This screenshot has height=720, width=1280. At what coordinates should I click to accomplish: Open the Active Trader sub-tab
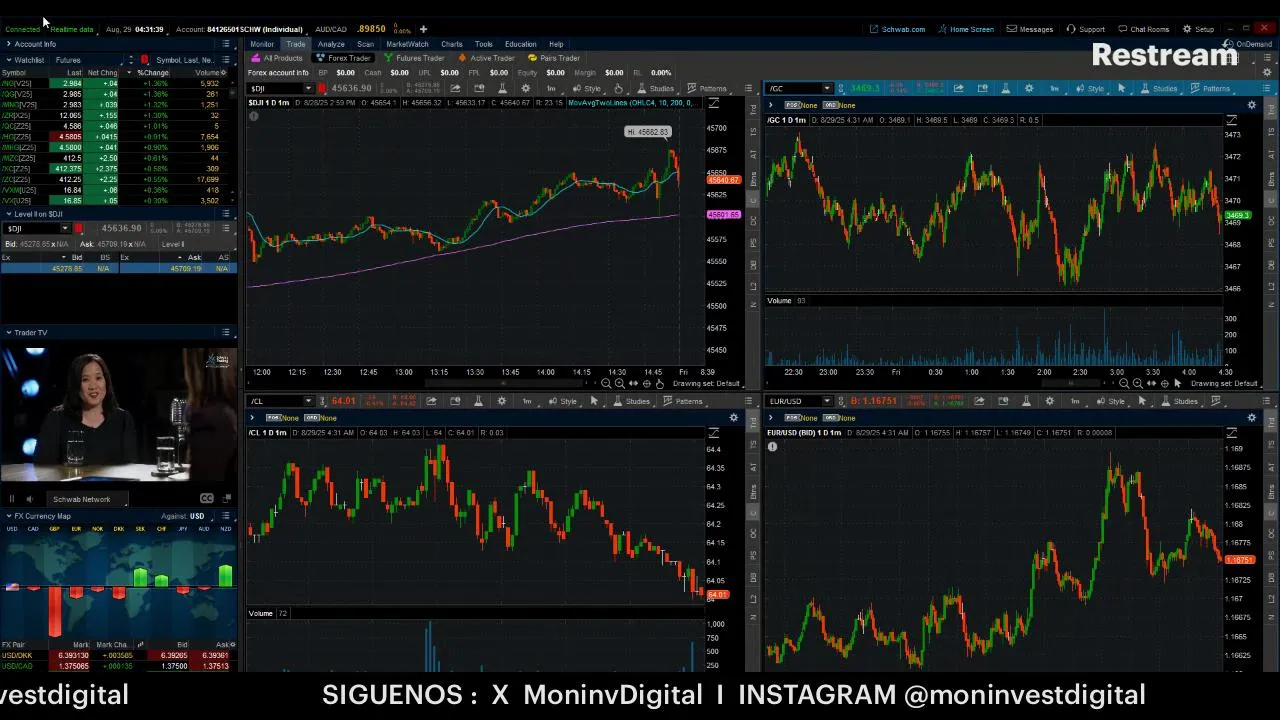click(x=486, y=58)
